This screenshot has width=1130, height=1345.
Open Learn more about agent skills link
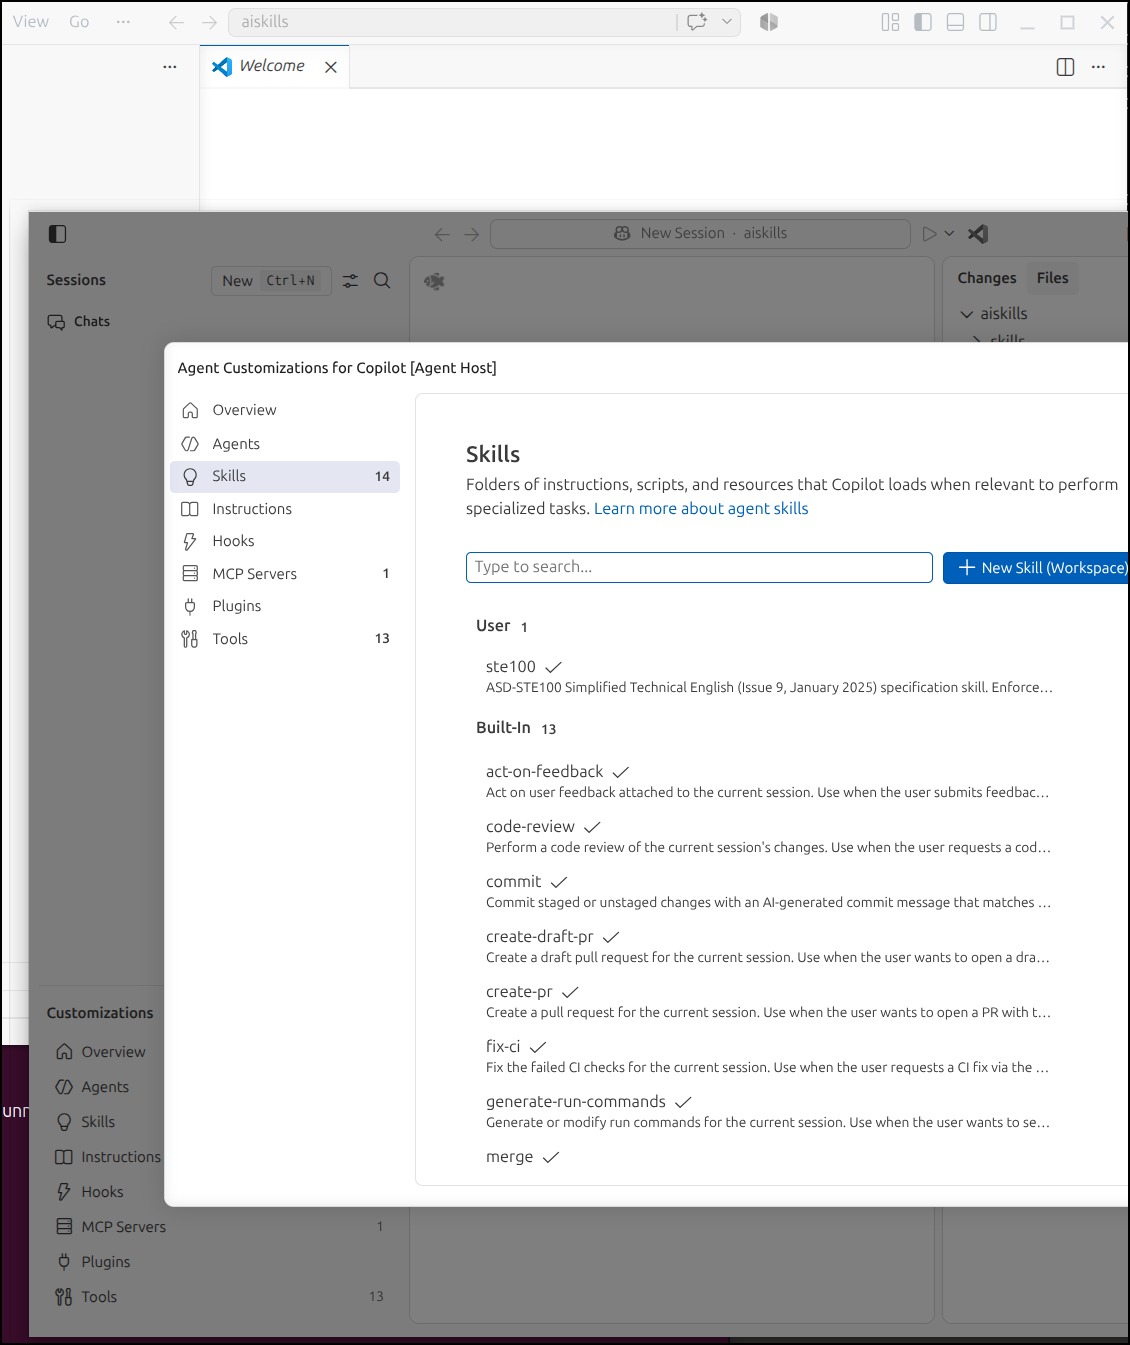pyautogui.click(x=701, y=508)
